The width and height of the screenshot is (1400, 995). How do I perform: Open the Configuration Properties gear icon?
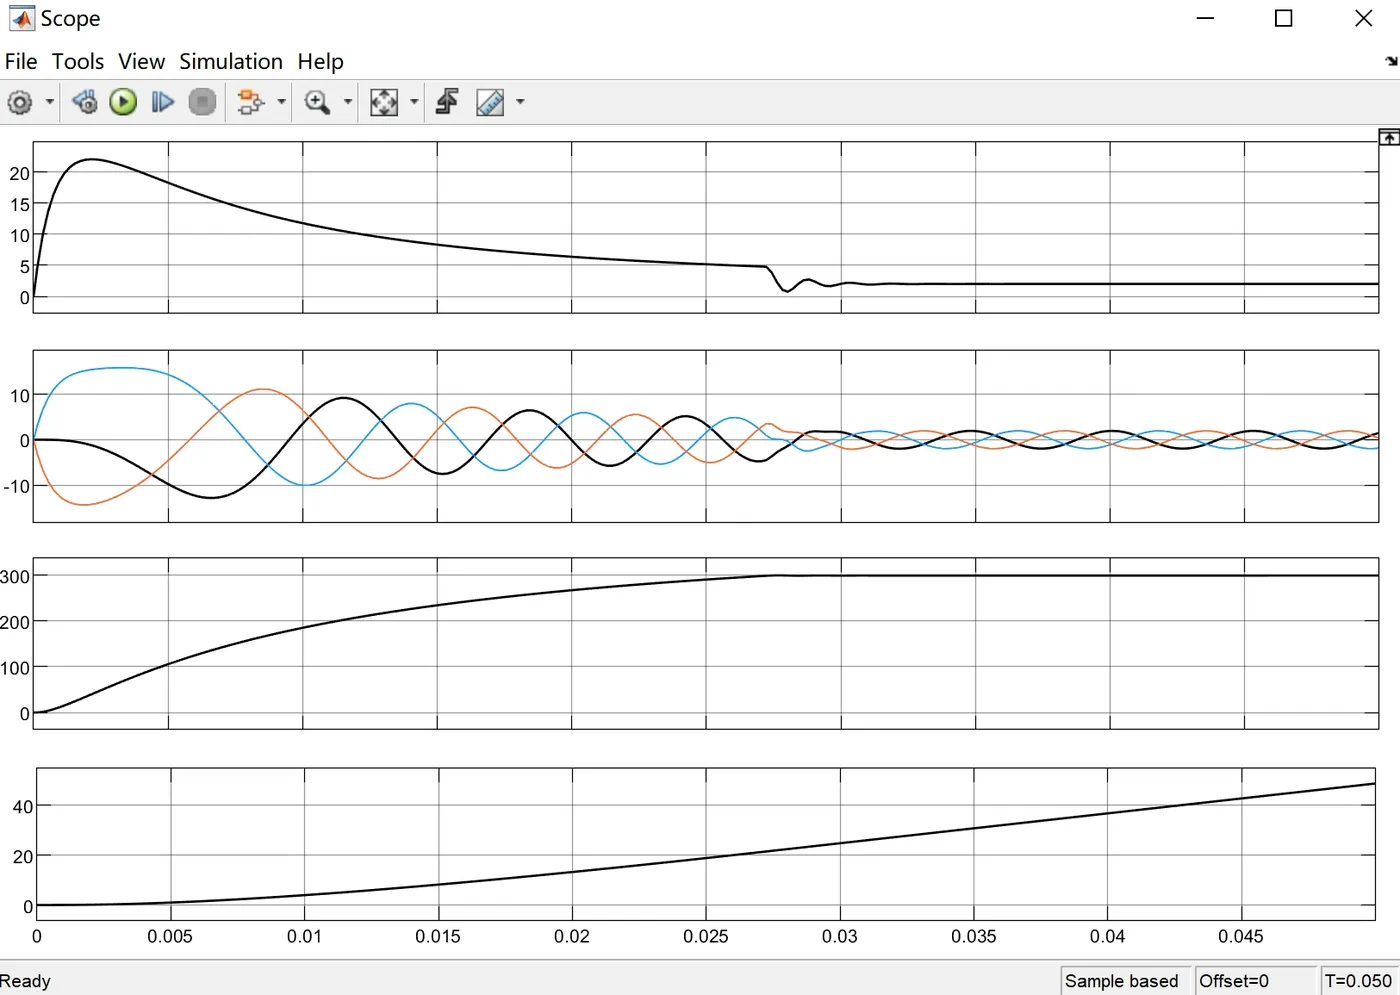pyautogui.click(x=20, y=102)
